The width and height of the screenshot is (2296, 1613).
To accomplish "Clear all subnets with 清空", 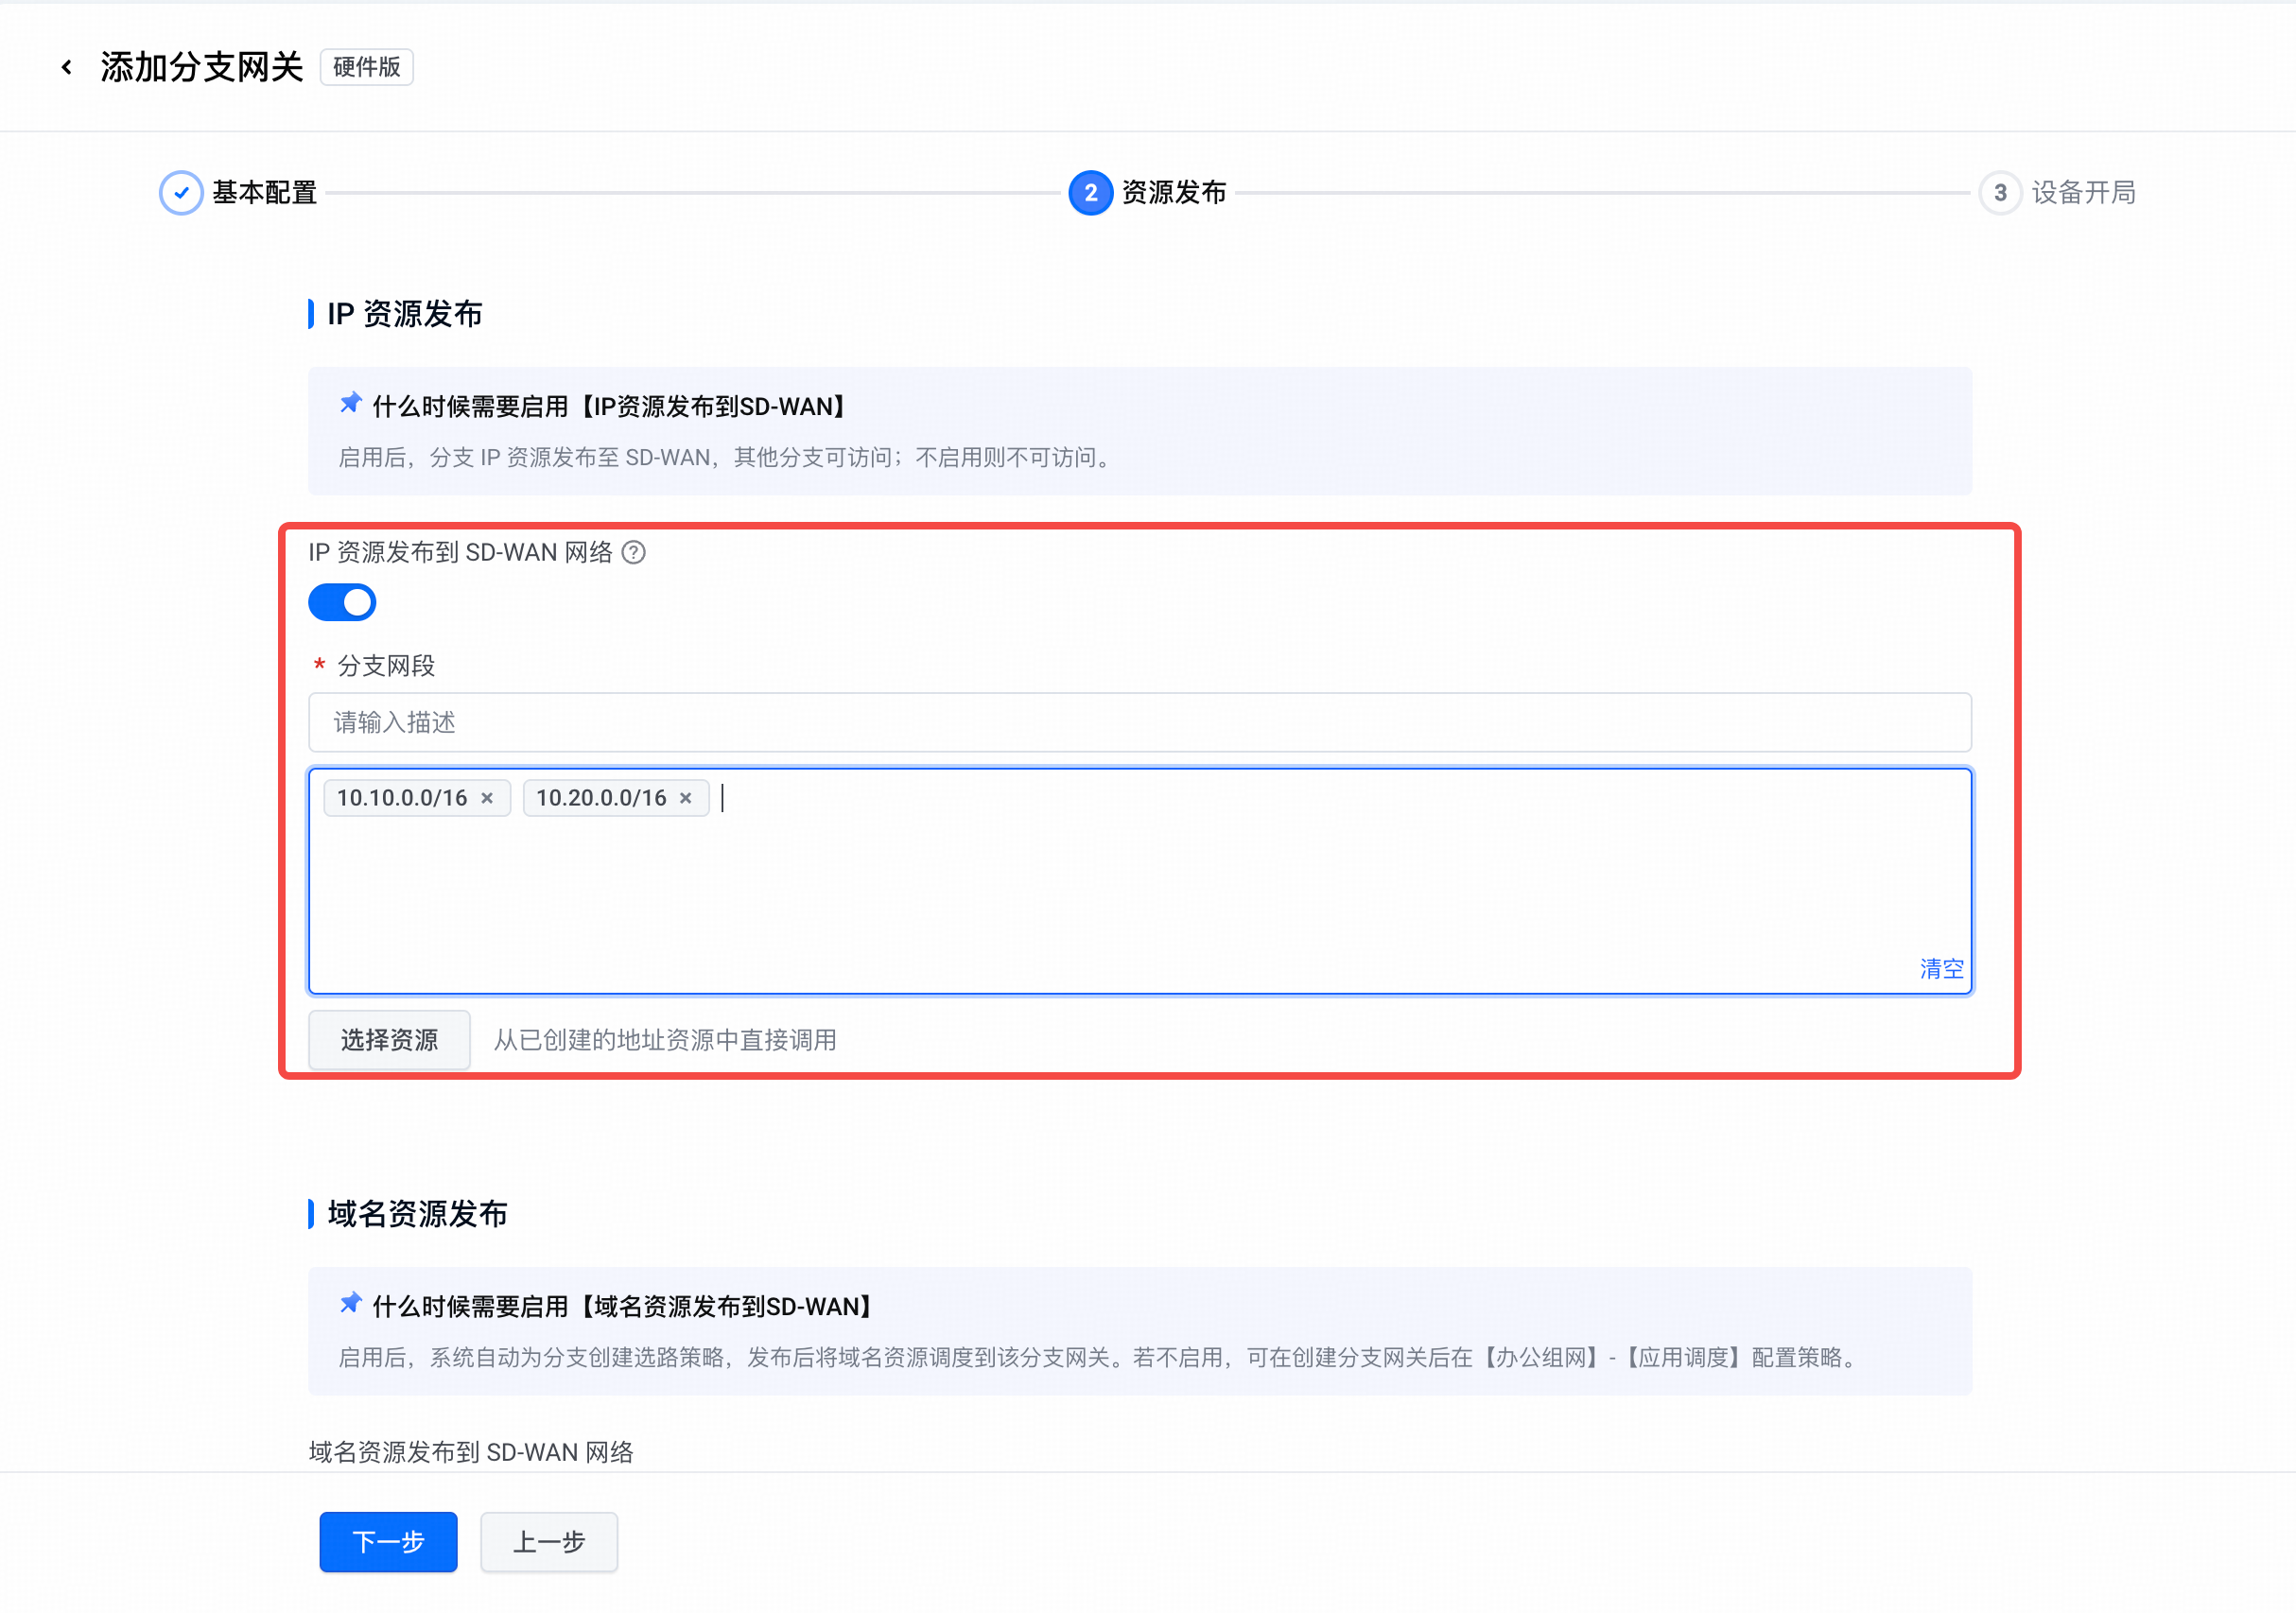I will 1941,969.
